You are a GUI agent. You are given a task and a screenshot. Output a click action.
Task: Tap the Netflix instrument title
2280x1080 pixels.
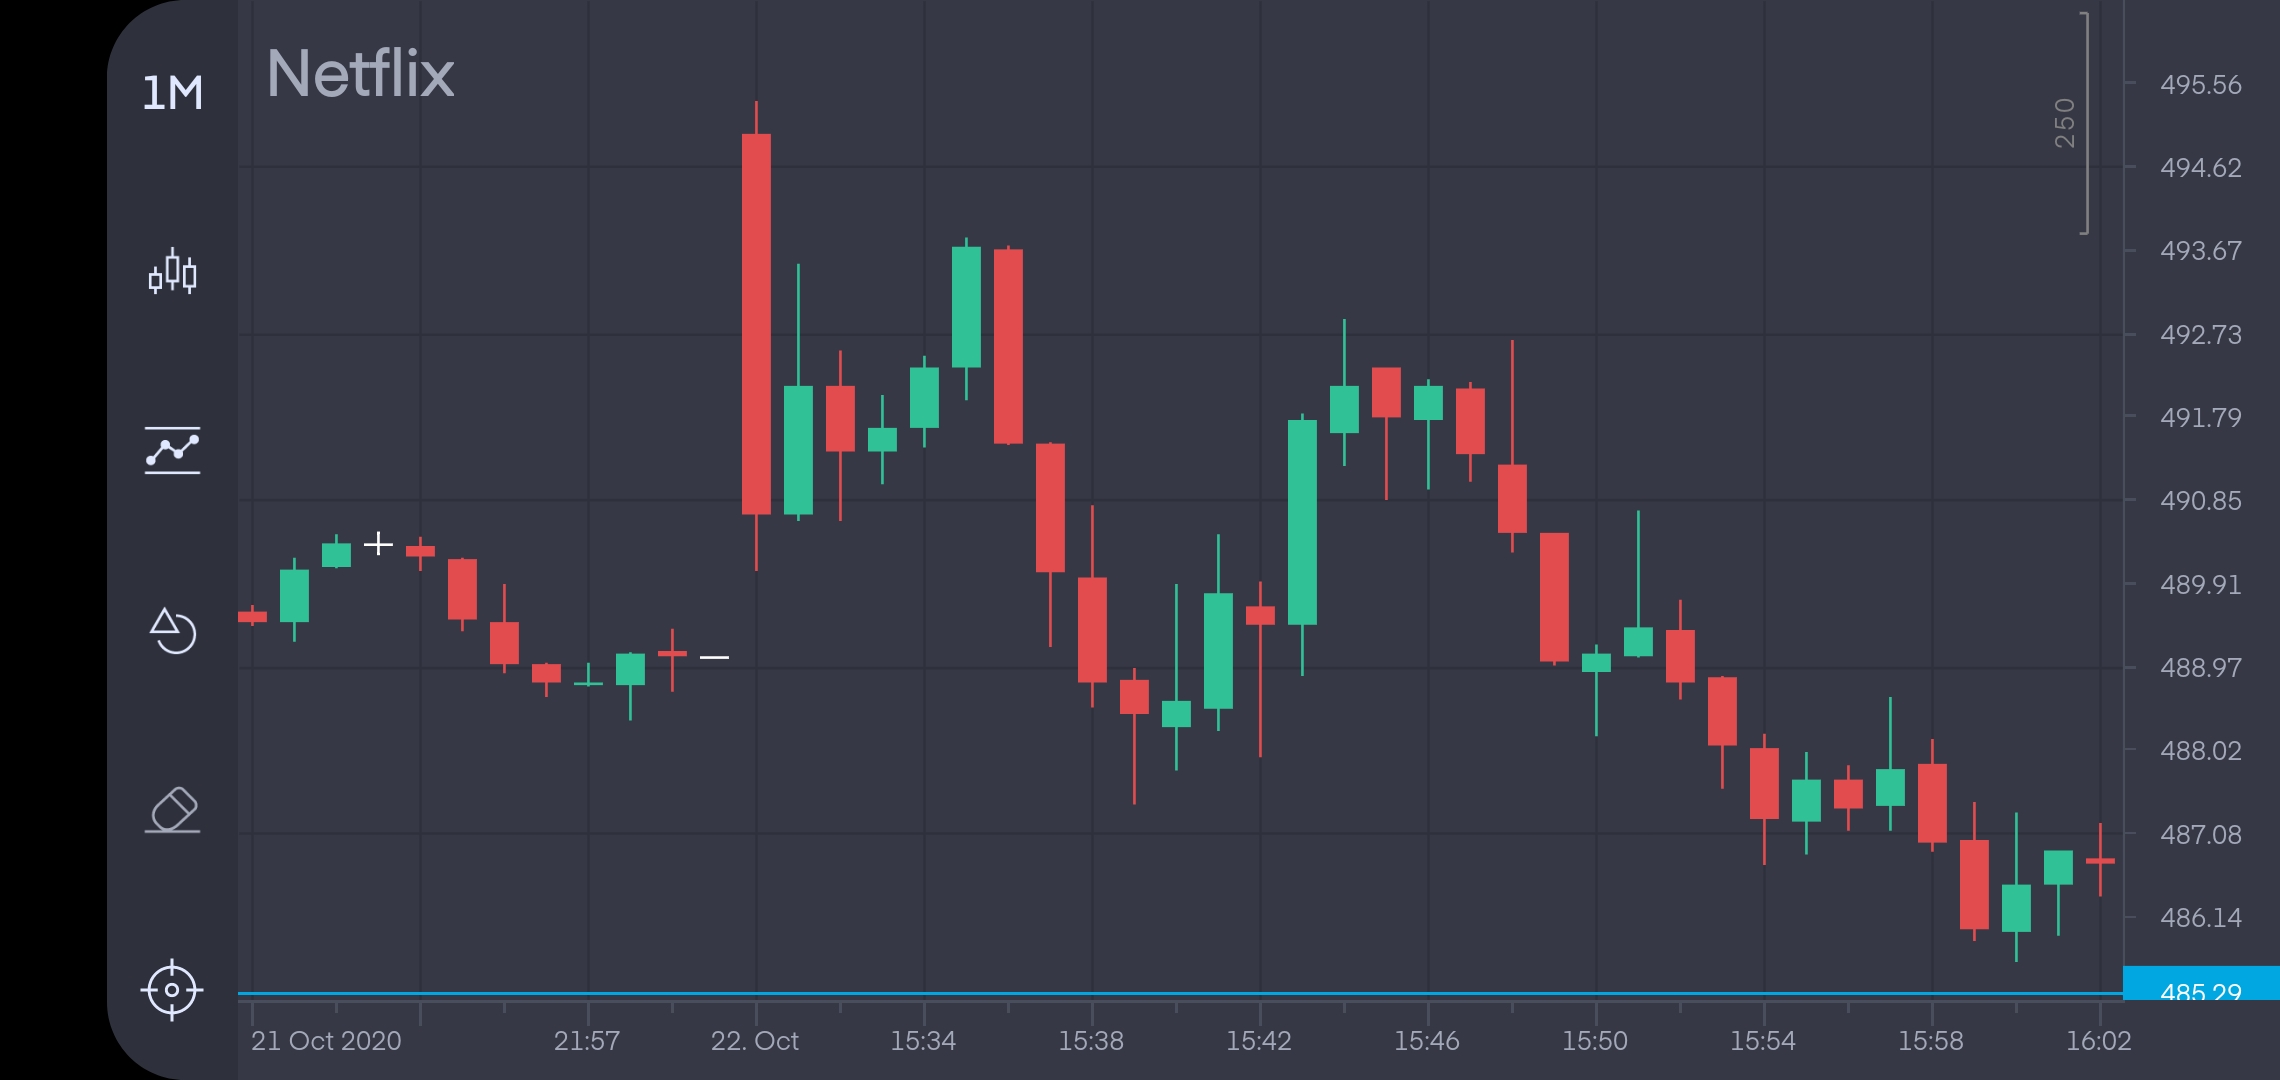(x=360, y=74)
